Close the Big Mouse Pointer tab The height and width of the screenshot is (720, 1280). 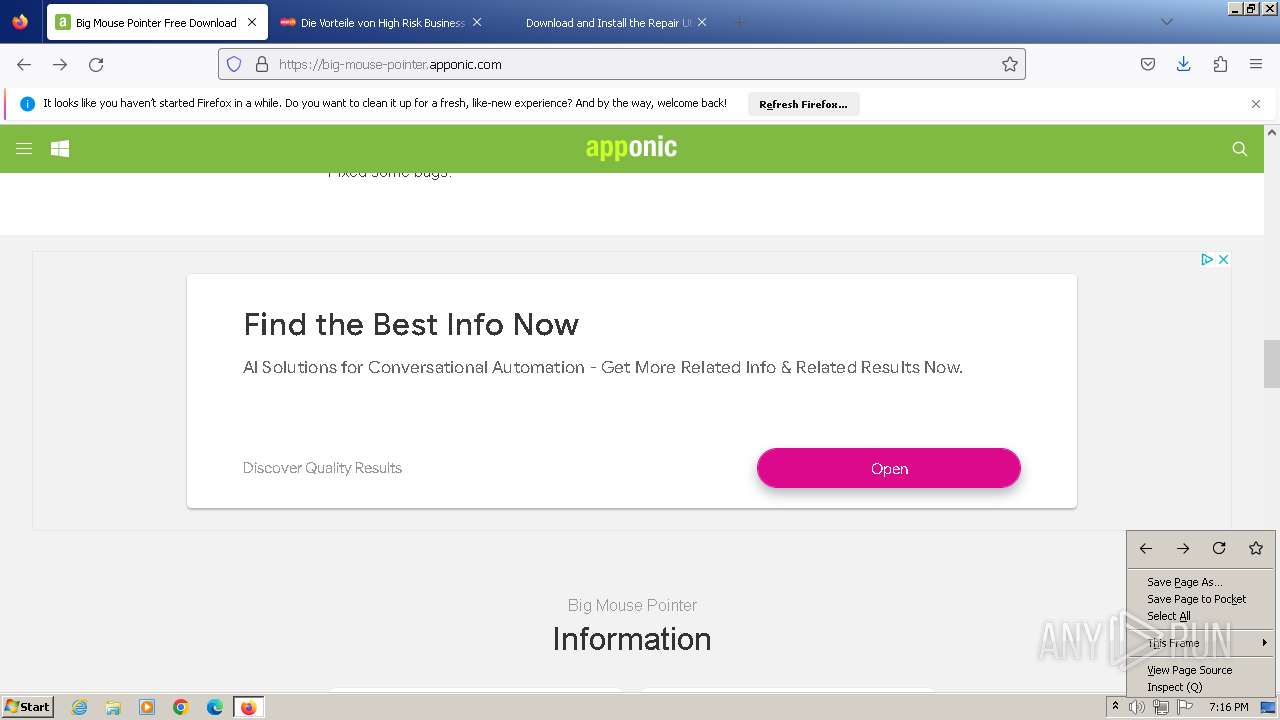pyautogui.click(x=252, y=22)
